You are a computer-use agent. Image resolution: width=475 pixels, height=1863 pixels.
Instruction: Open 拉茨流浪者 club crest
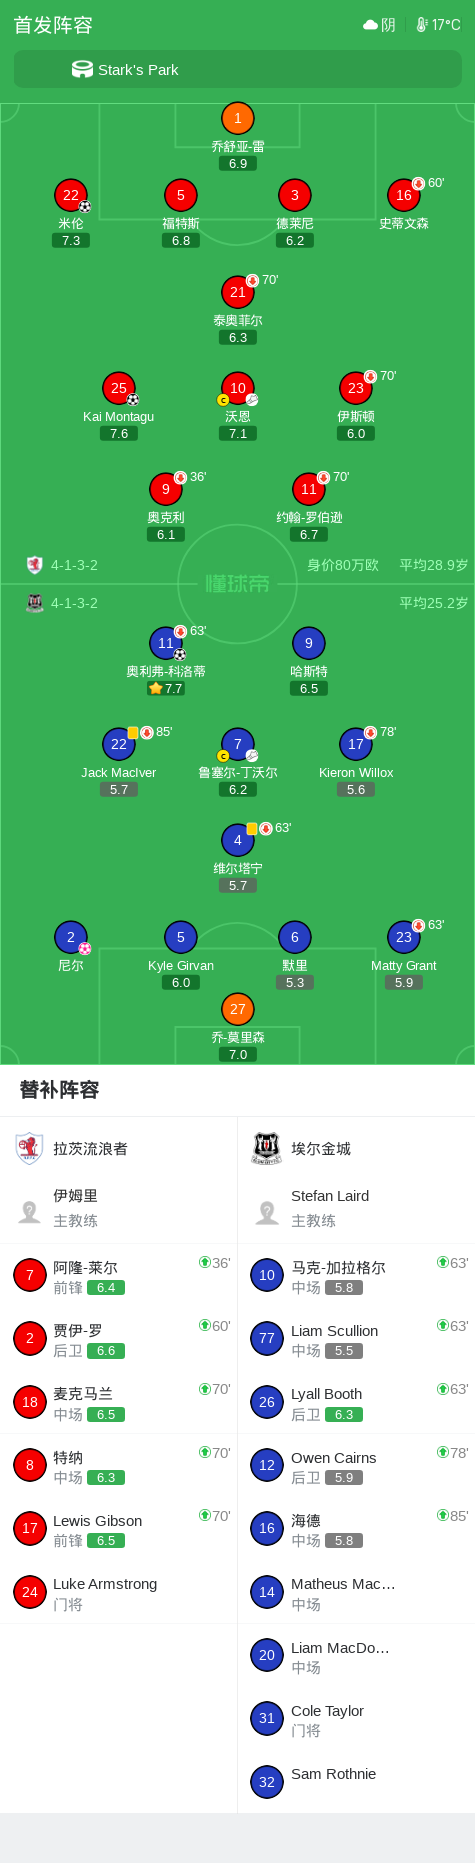point(30,1148)
